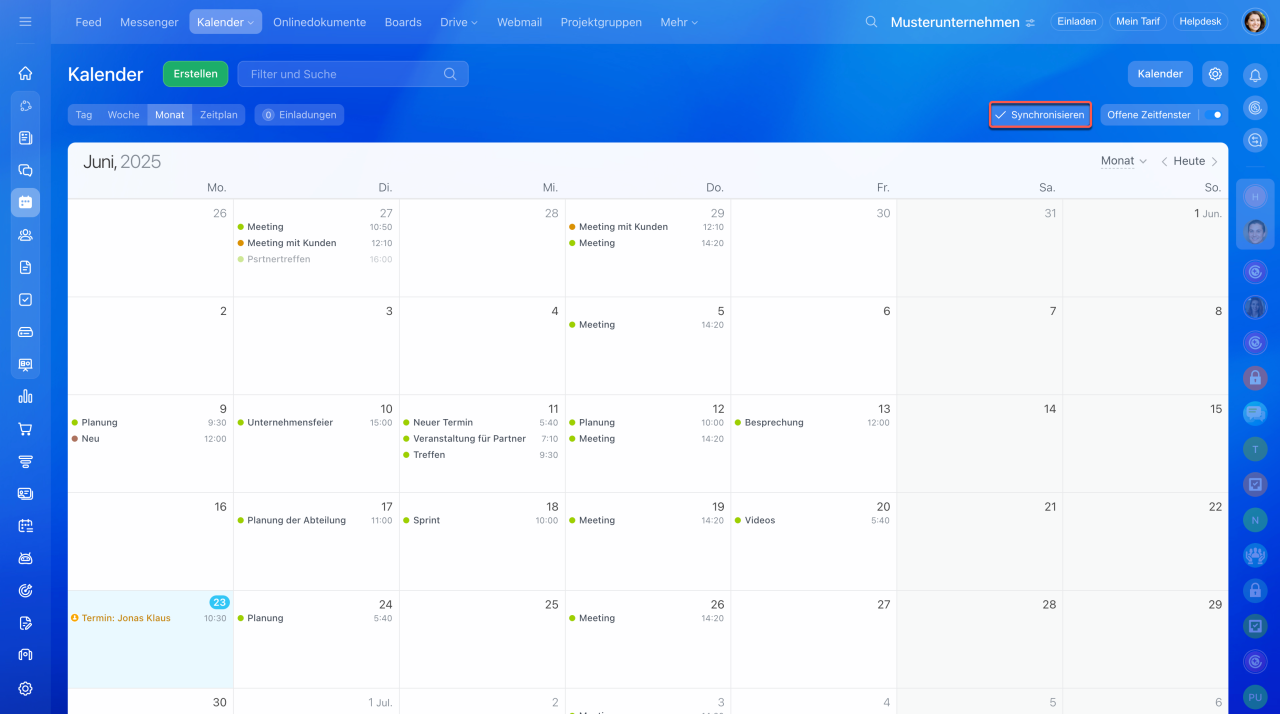
Task: Expand the Mehr menu
Action: [679, 22]
